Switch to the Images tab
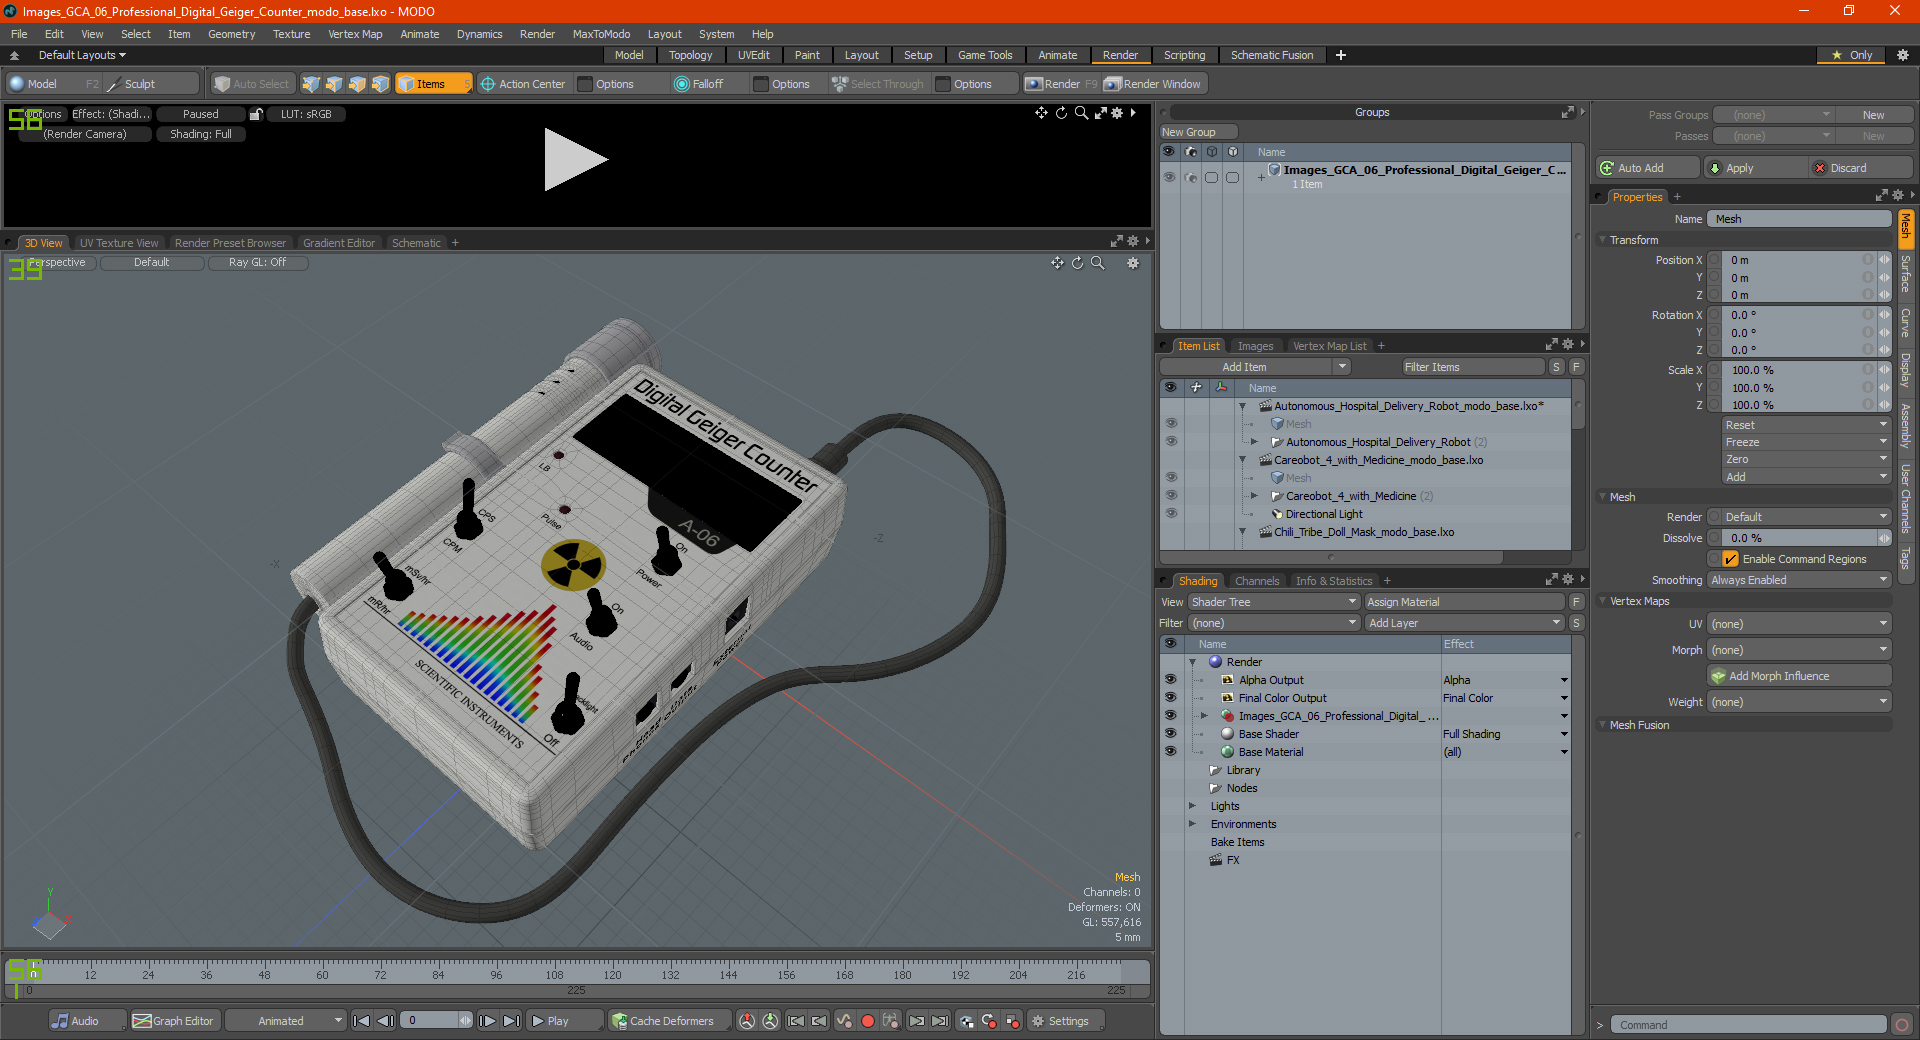Viewport: 1920px width, 1040px height. (x=1255, y=346)
